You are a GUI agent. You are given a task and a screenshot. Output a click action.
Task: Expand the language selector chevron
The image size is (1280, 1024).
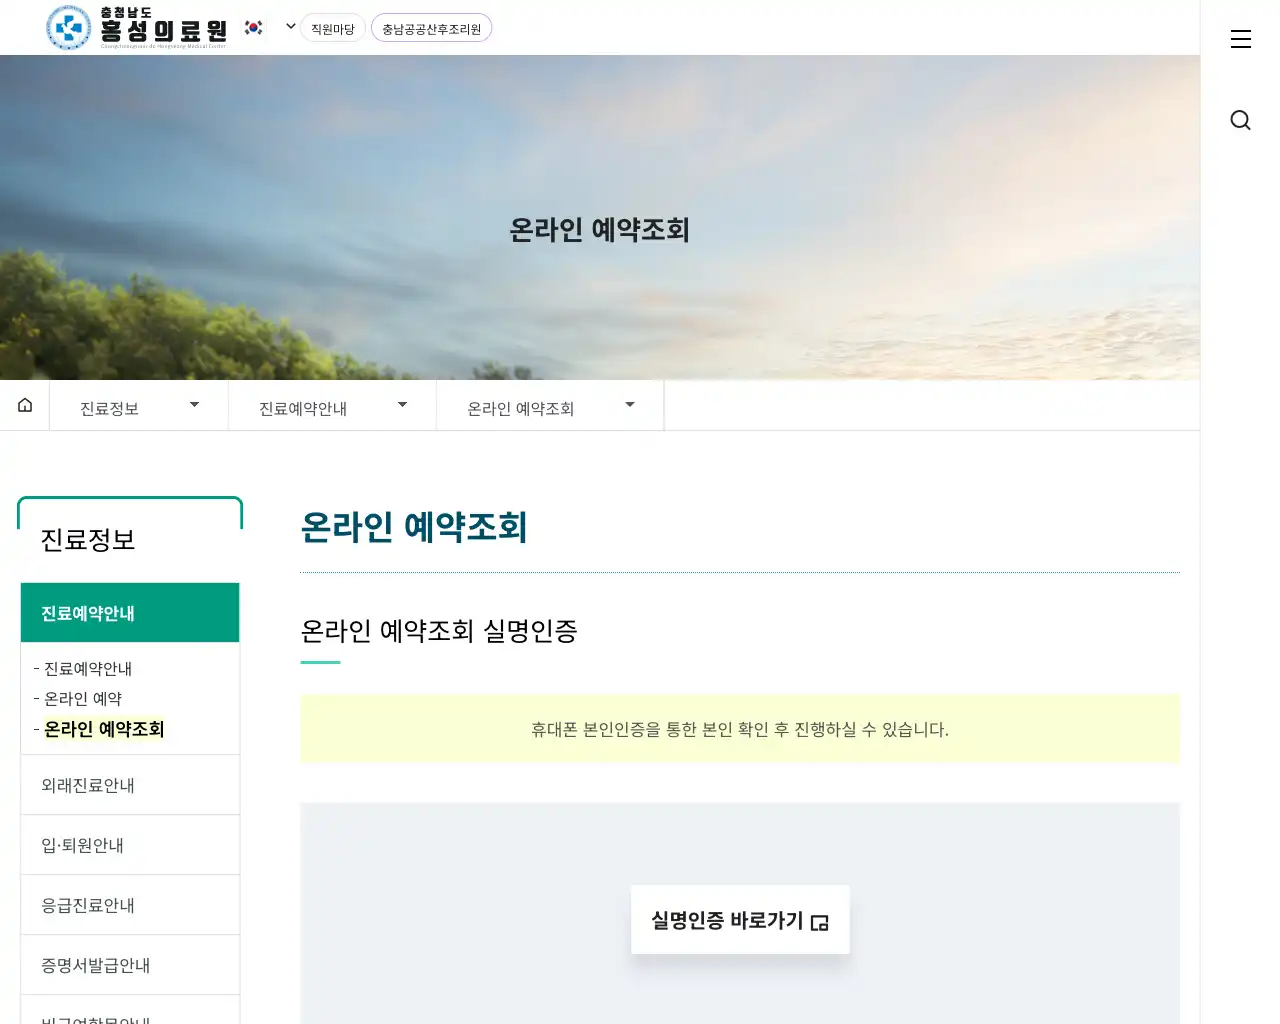(290, 27)
